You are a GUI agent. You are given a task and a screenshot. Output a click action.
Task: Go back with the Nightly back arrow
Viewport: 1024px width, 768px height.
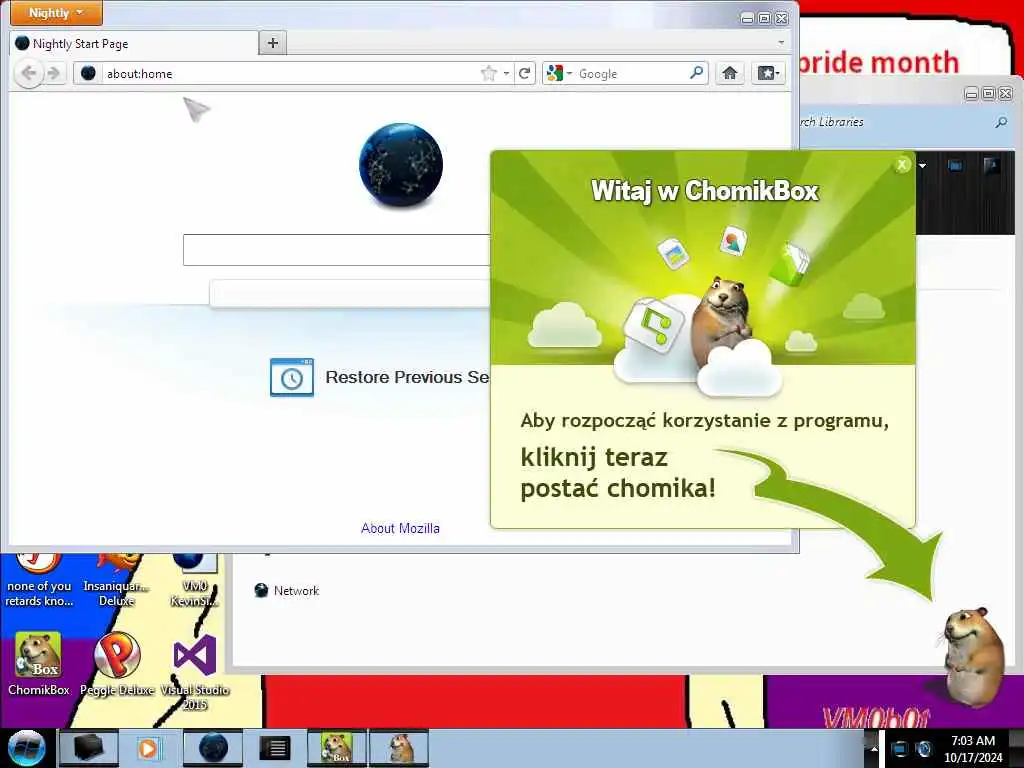click(28, 73)
